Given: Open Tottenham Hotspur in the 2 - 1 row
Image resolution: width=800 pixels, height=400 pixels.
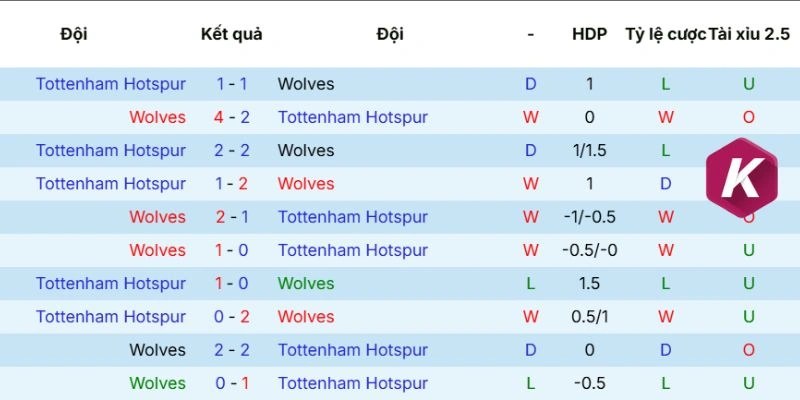Looking at the screenshot, I should point(353,217).
